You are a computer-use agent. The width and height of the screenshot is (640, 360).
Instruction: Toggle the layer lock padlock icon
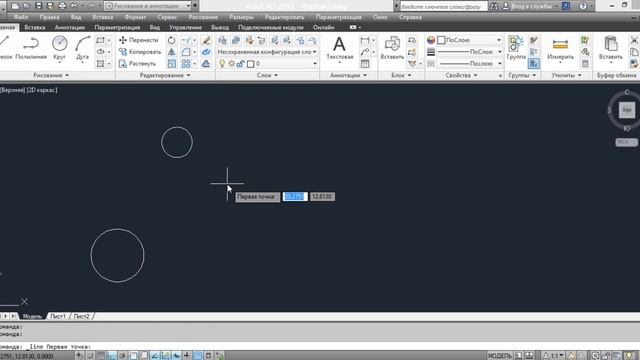tap(241, 64)
